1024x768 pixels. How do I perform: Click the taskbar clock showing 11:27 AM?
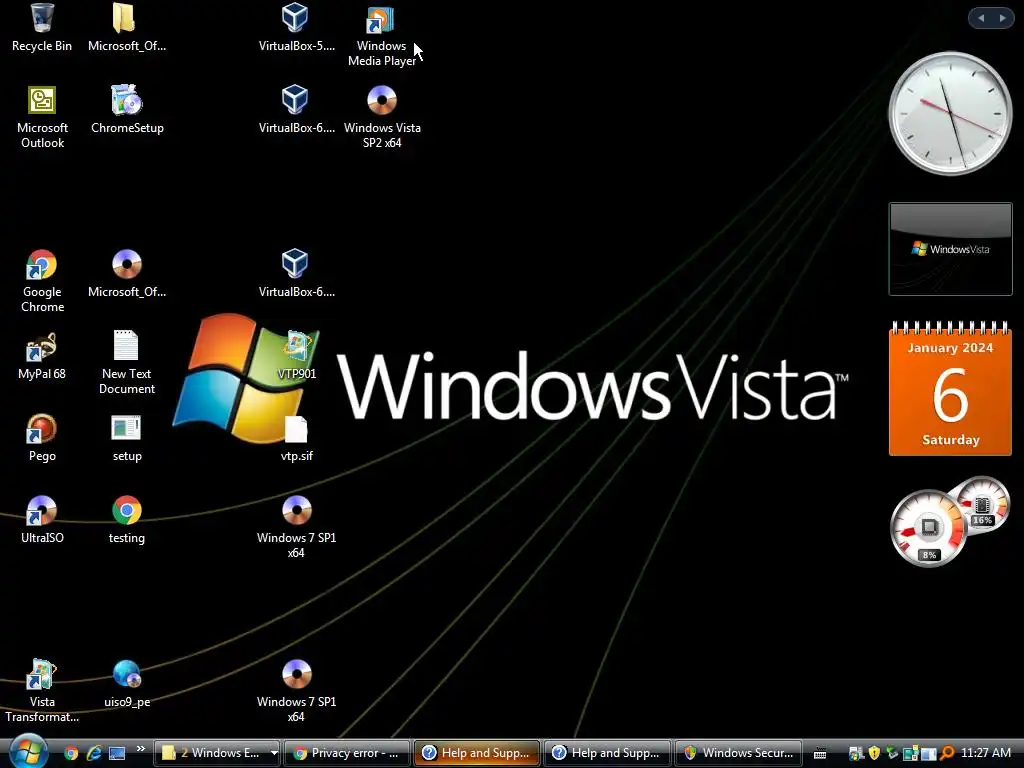pyautogui.click(x=985, y=753)
